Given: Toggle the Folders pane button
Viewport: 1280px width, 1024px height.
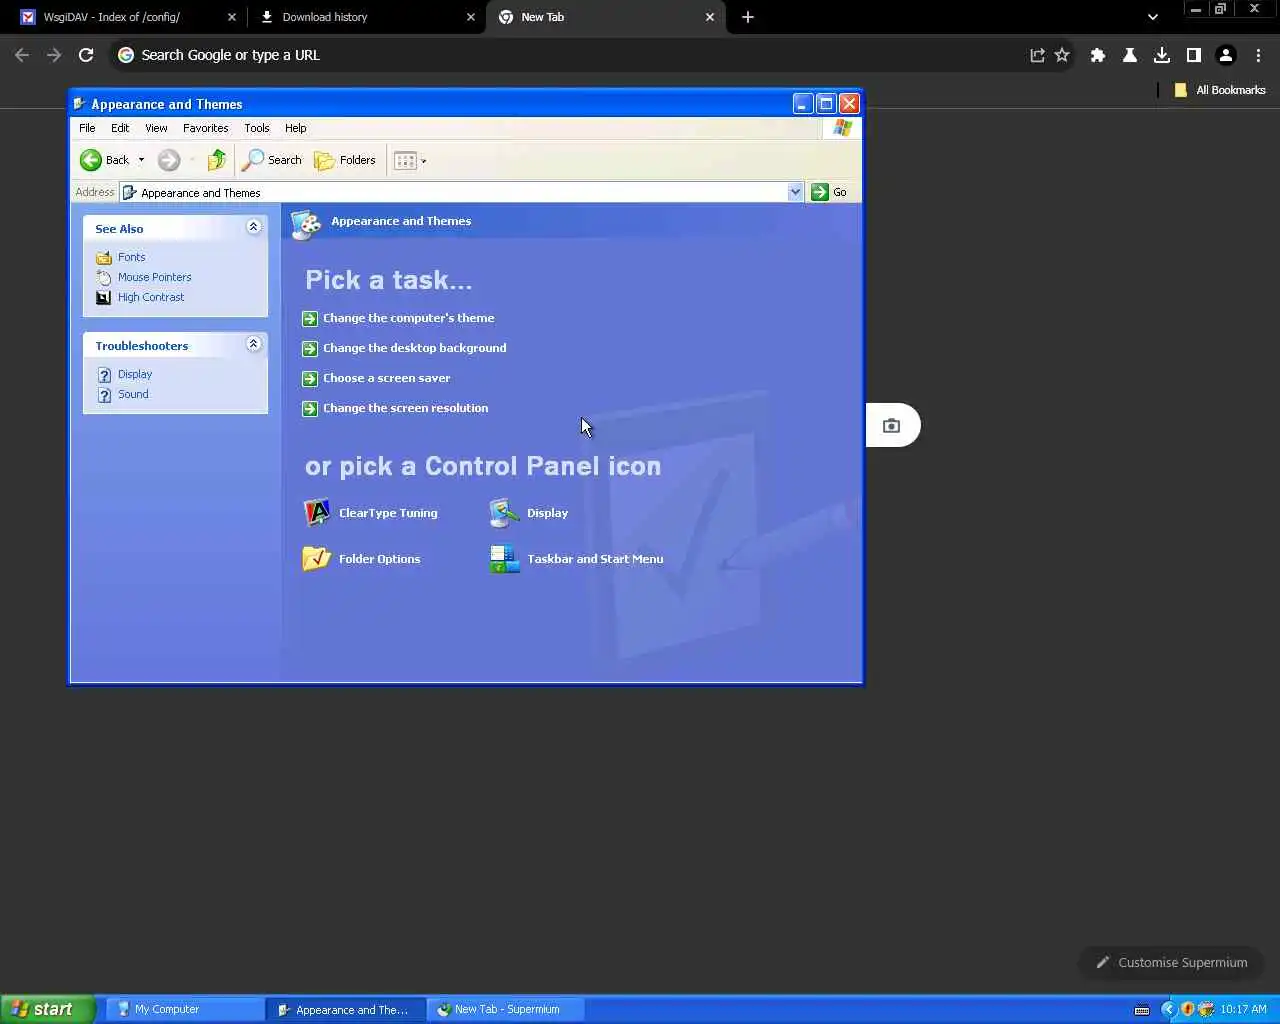Looking at the screenshot, I should (x=345, y=160).
